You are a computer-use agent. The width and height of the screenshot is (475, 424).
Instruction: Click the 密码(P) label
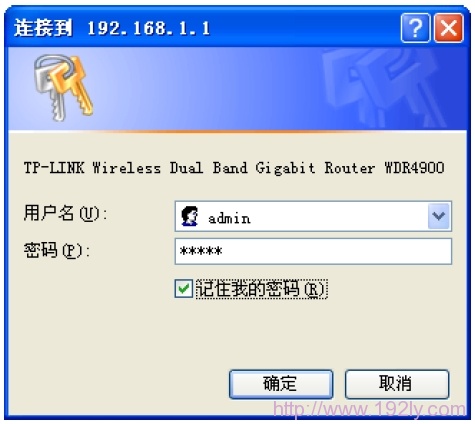pos(57,251)
